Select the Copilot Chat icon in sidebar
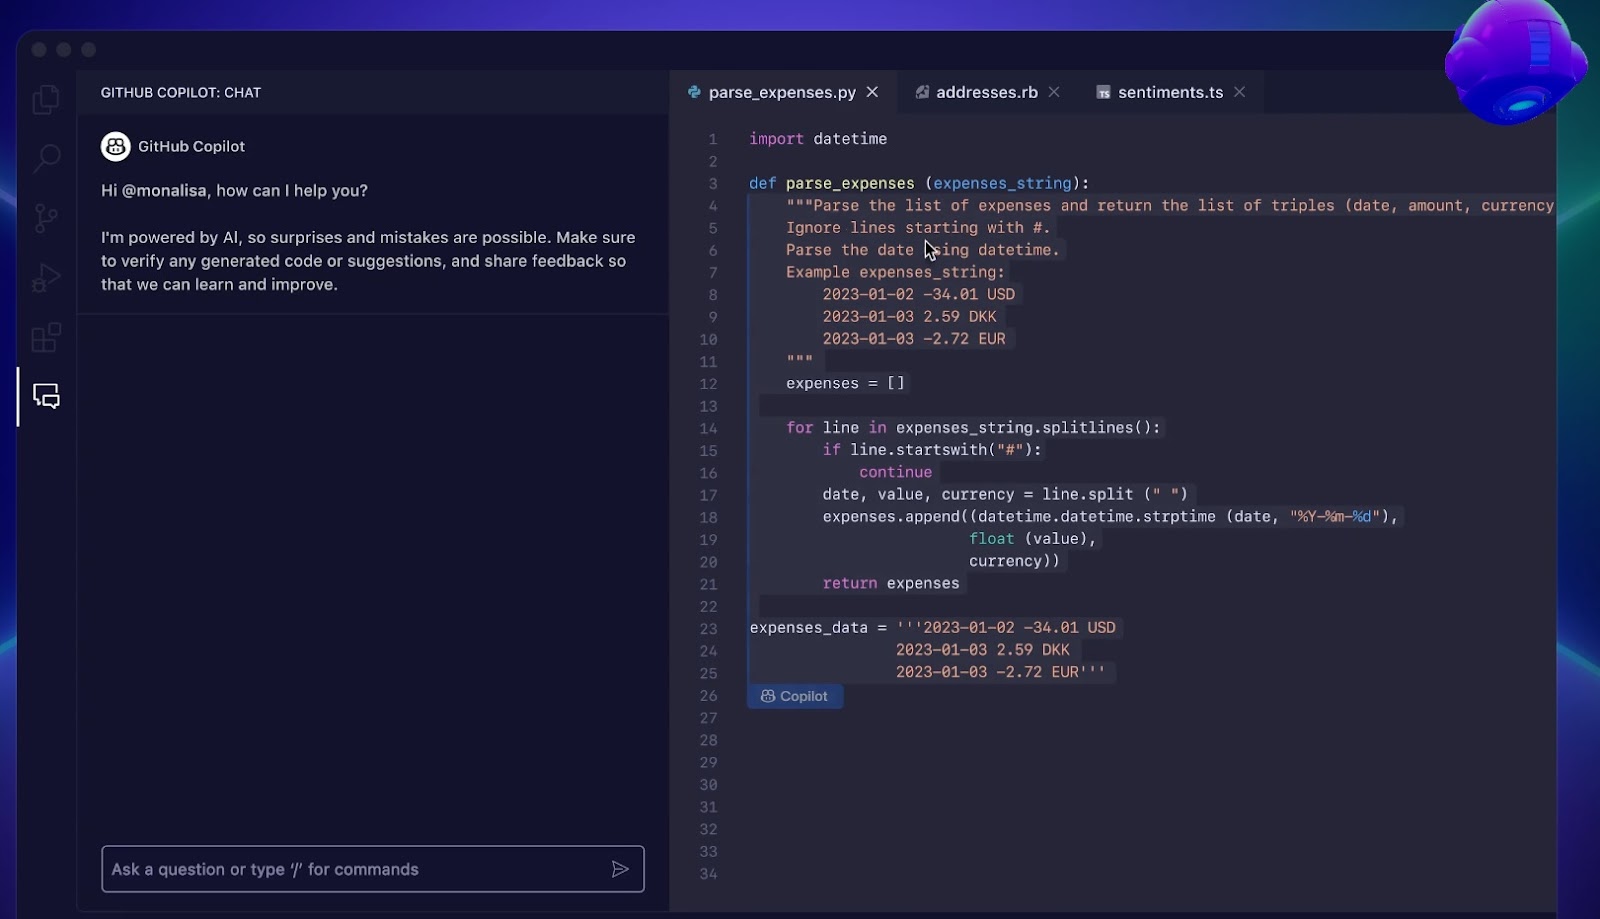Image resolution: width=1600 pixels, height=919 pixels. tap(46, 396)
